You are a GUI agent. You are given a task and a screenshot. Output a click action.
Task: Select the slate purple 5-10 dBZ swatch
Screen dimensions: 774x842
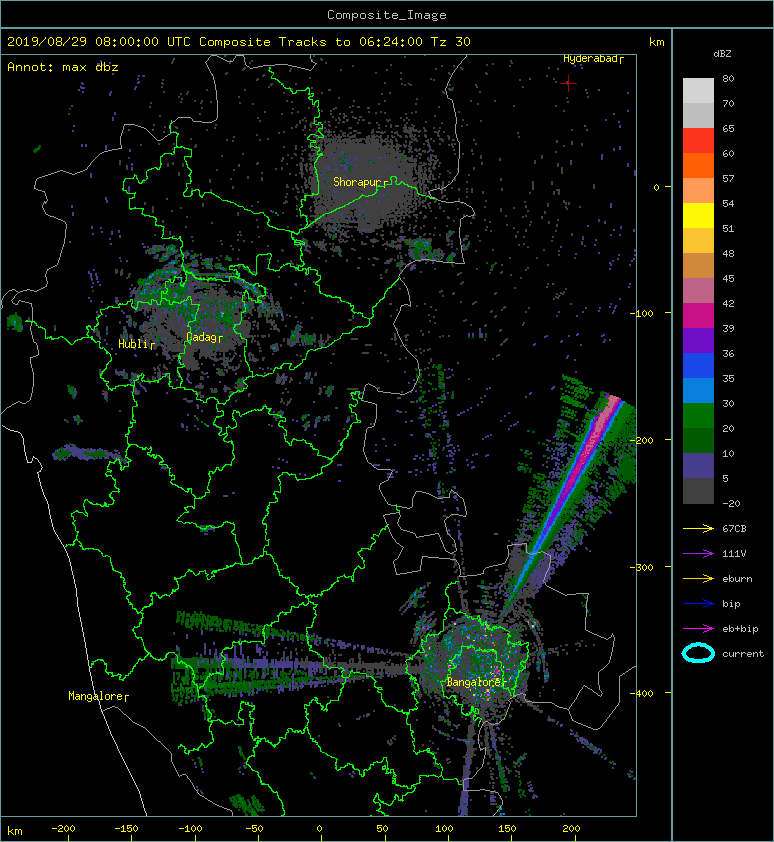tap(698, 465)
